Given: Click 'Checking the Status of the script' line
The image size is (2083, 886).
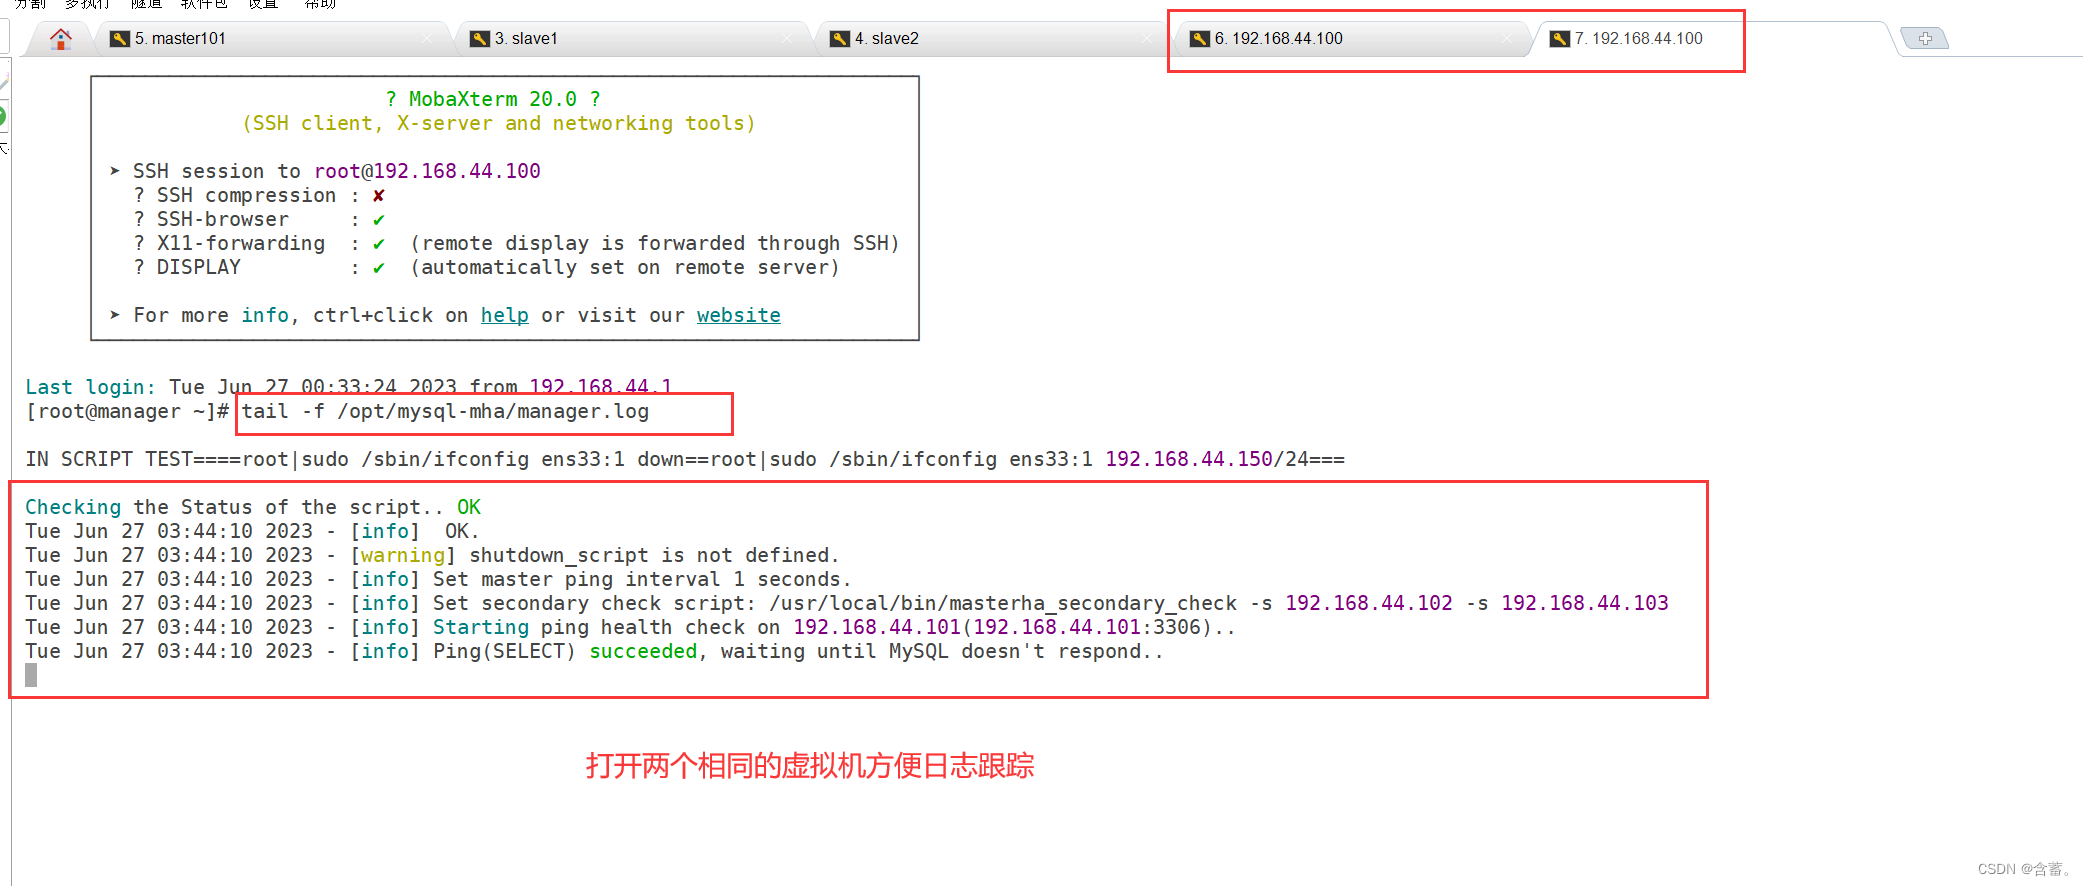Looking at the screenshot, I should (x=253, y=508).
